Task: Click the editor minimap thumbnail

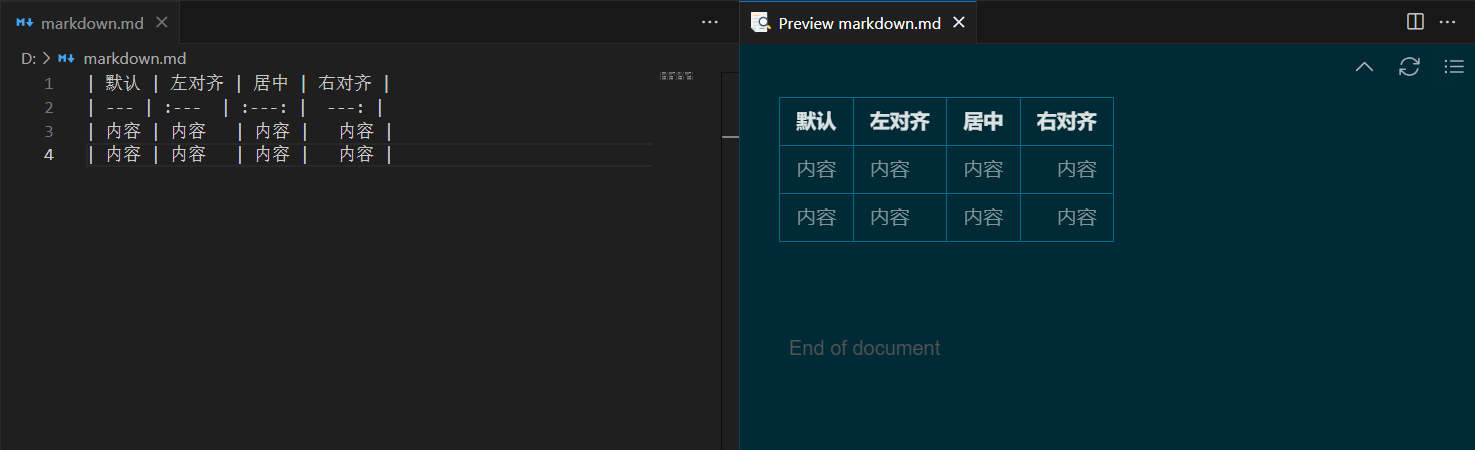Action: pyautogui.click(x=677, y=76)
